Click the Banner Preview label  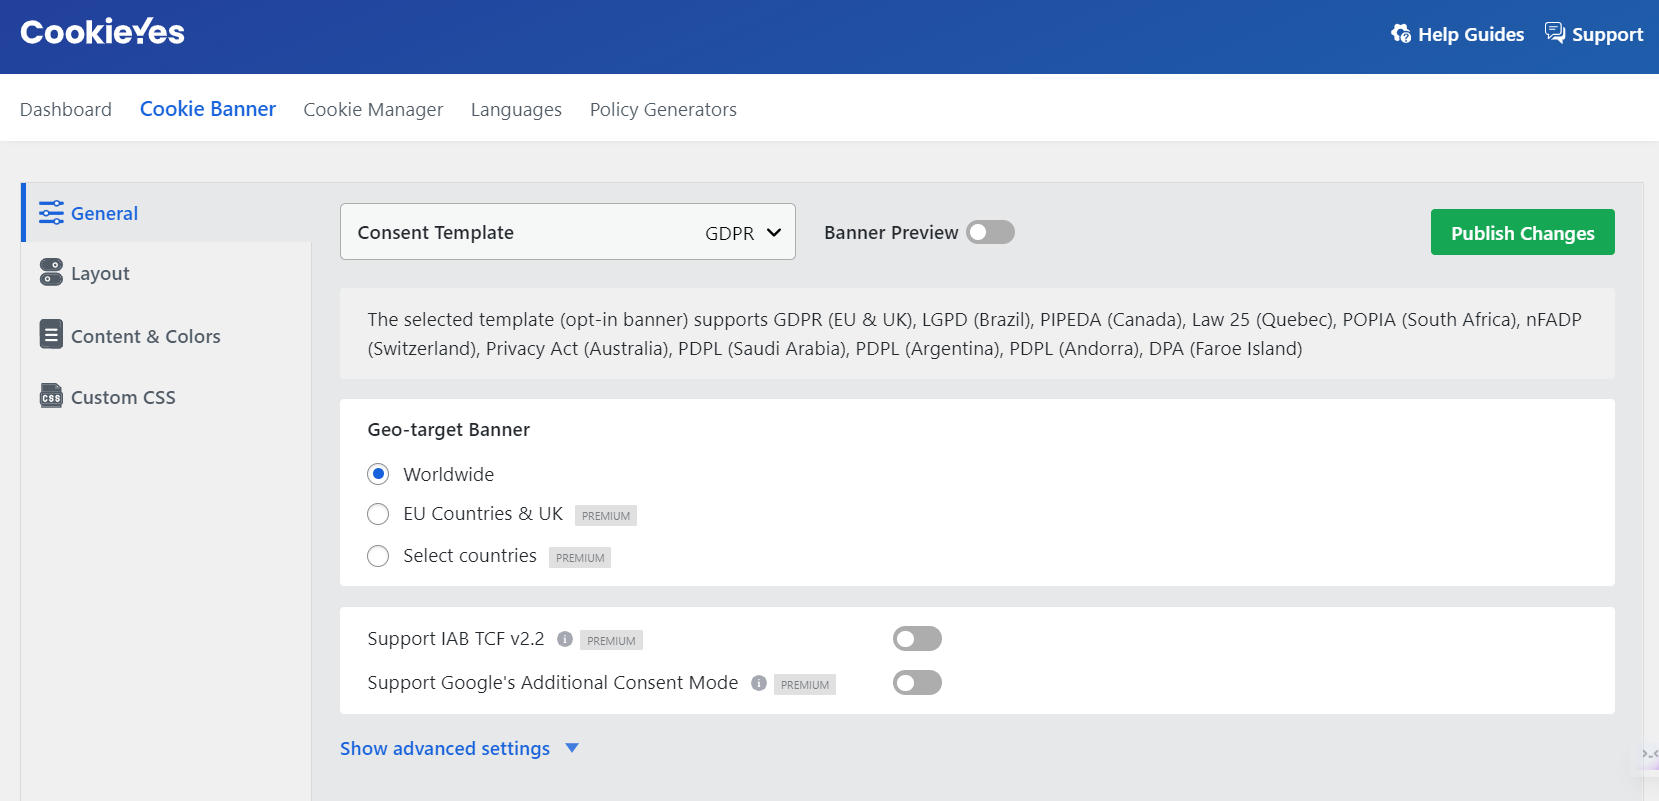(x=891, y=233)
